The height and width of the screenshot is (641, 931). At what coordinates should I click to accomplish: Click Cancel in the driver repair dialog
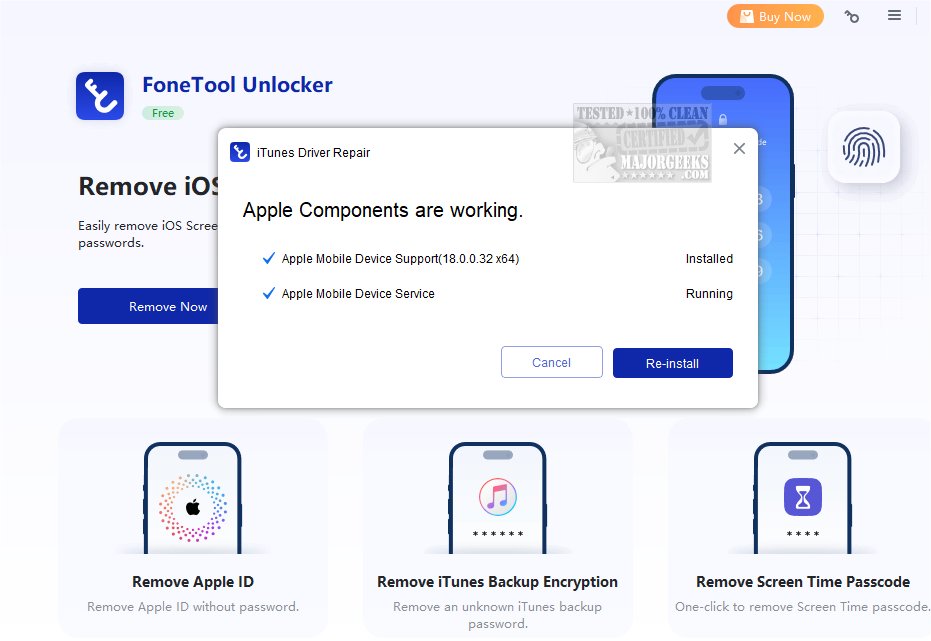[x=552, y=362]
